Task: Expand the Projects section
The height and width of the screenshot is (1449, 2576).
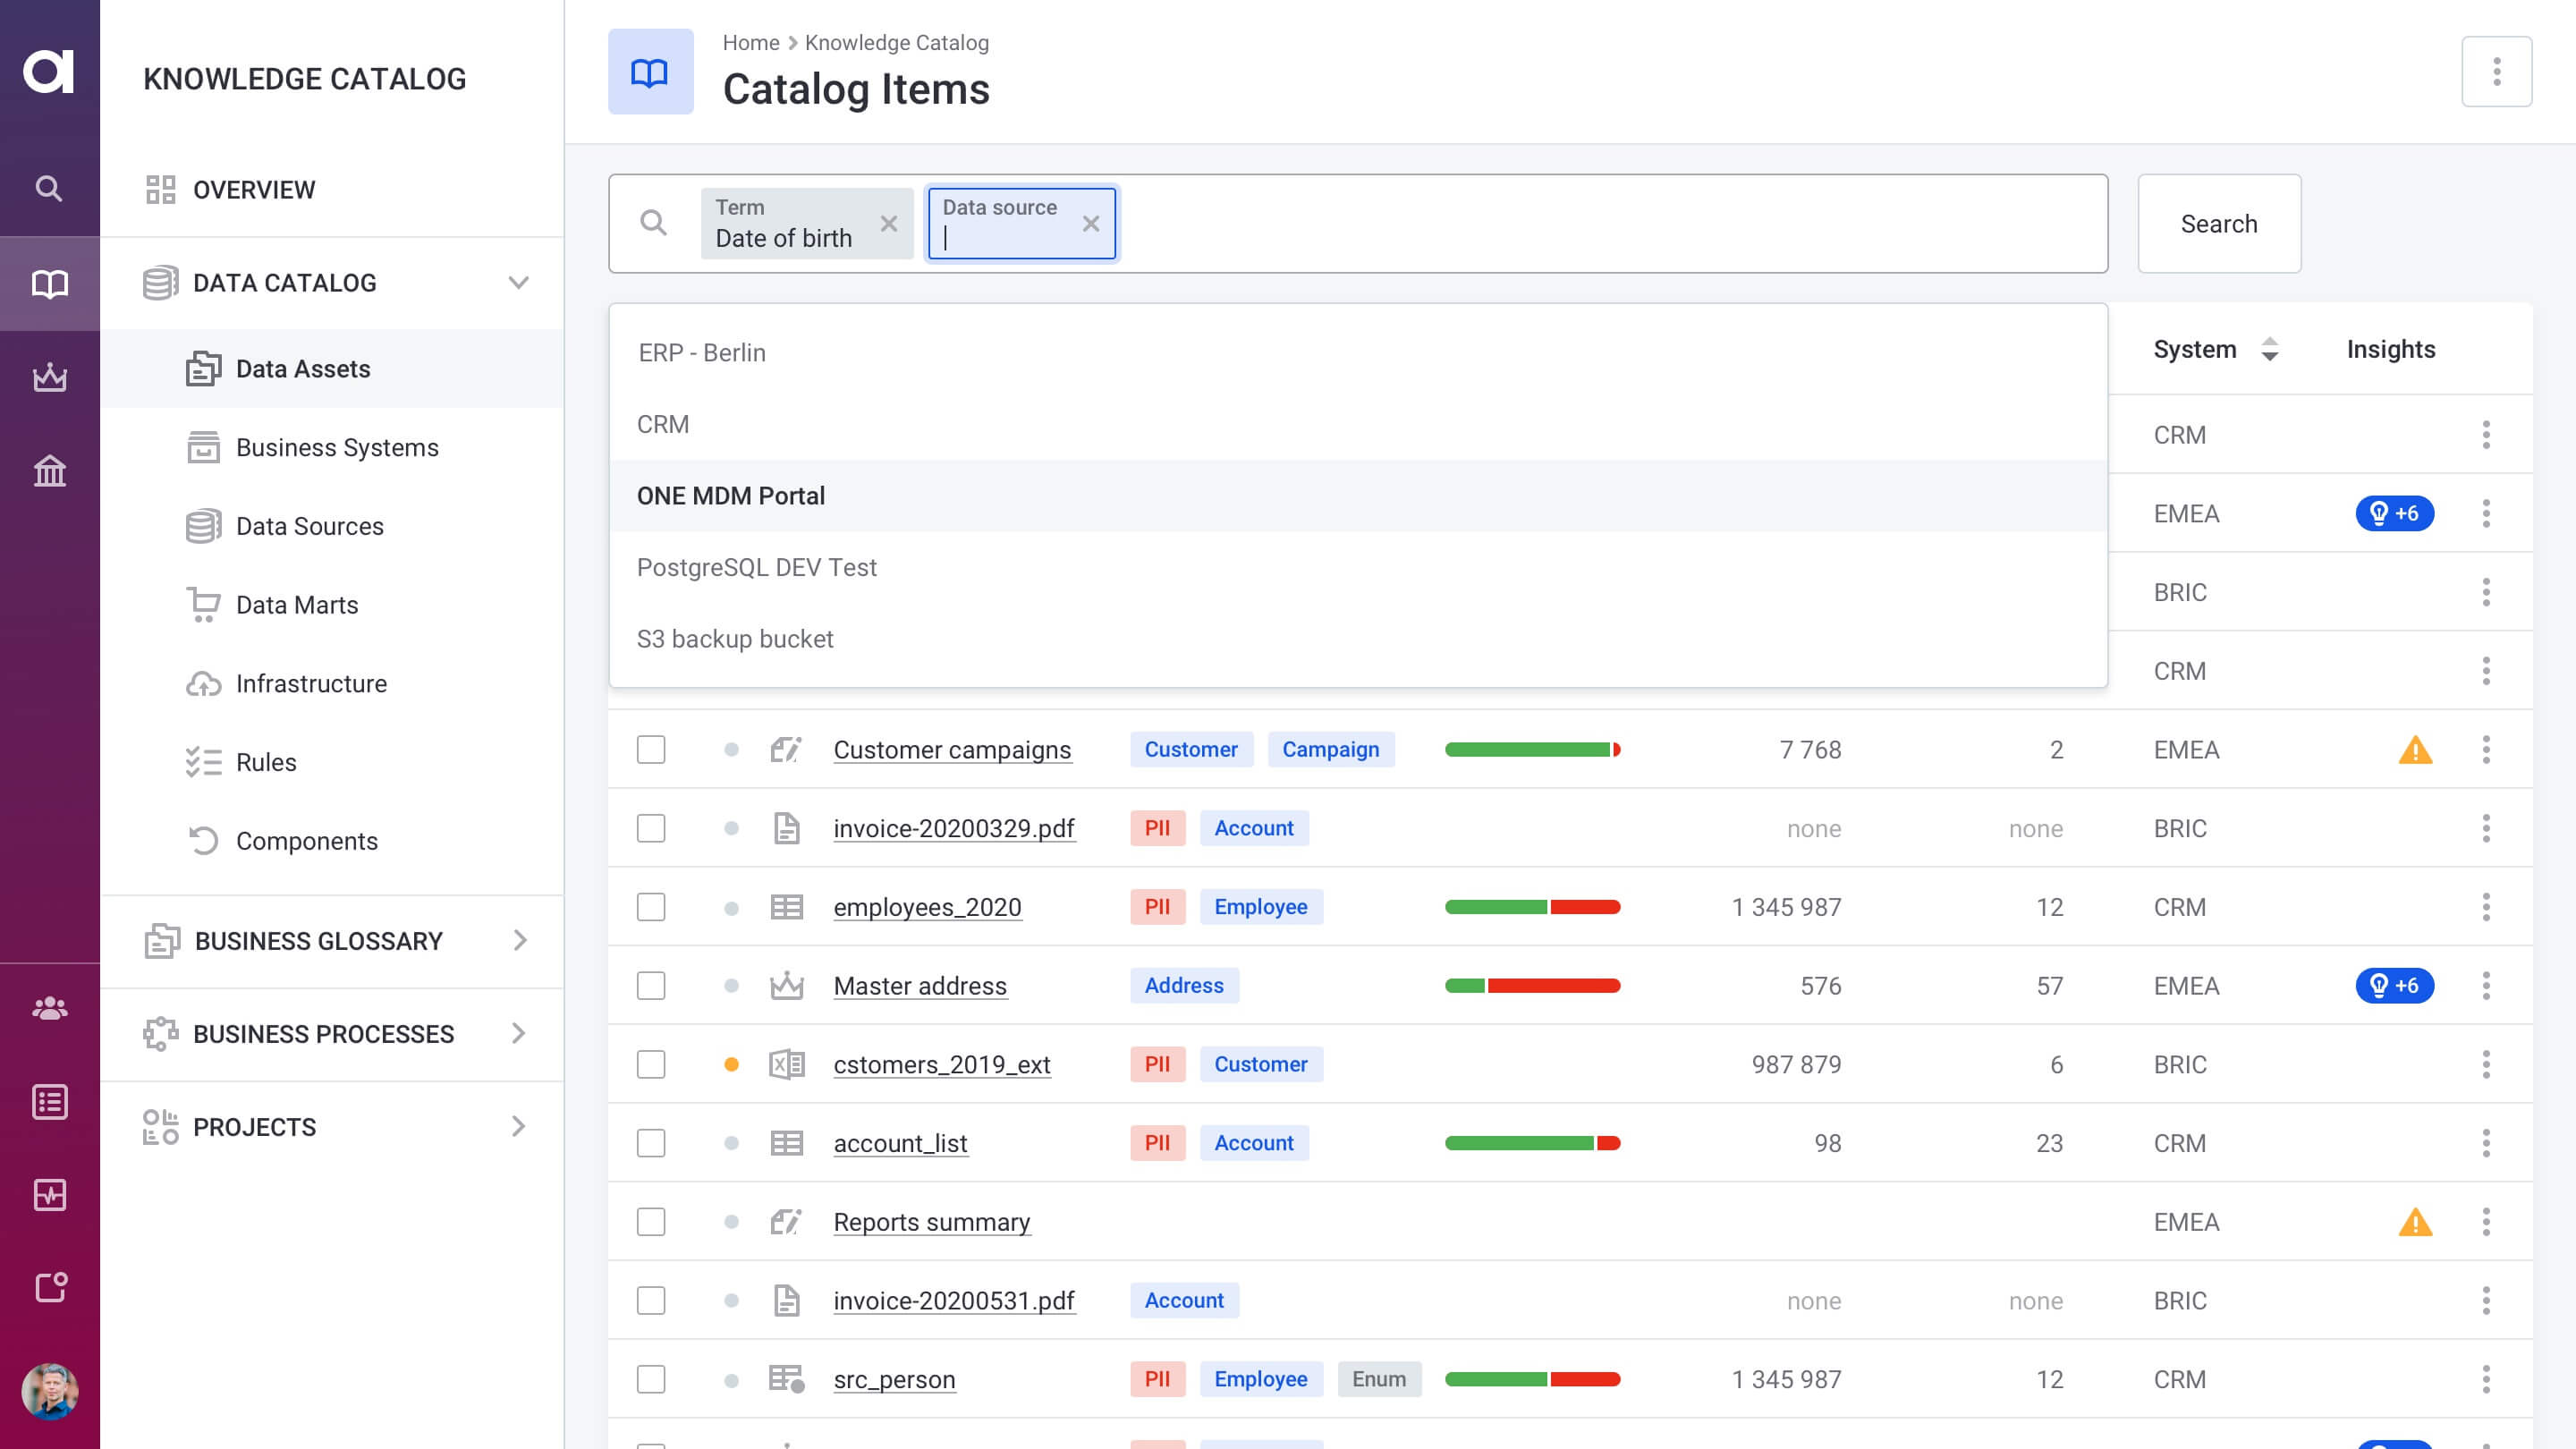Action: pyautogui.click(x=518, y=1127)
